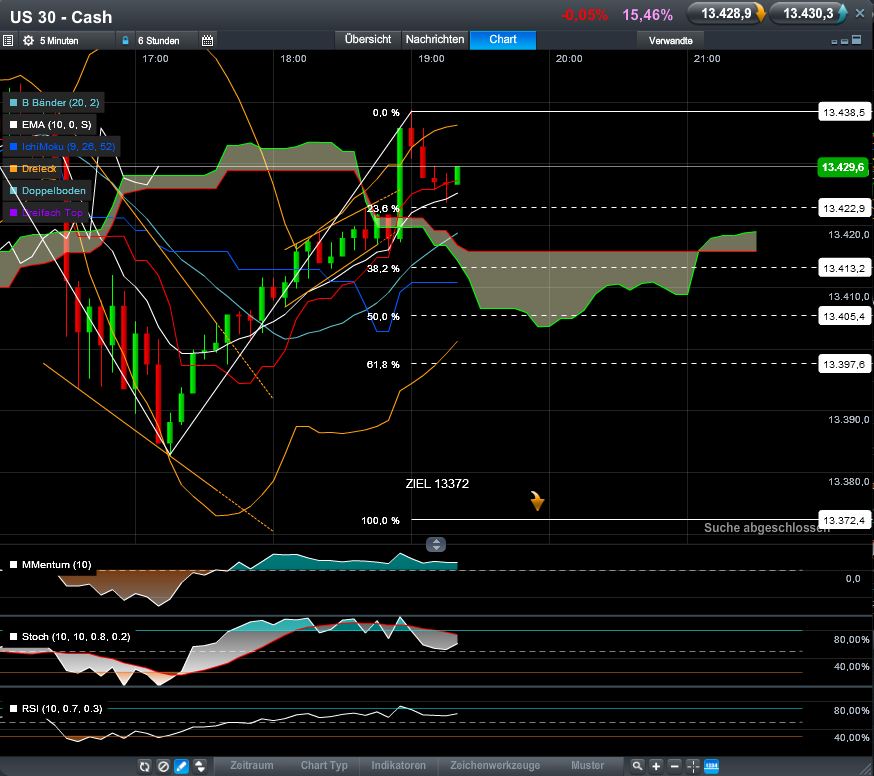Screen dimensions: 874x776
Task: Click the blue price scale icon
Action: pos(711,766)
